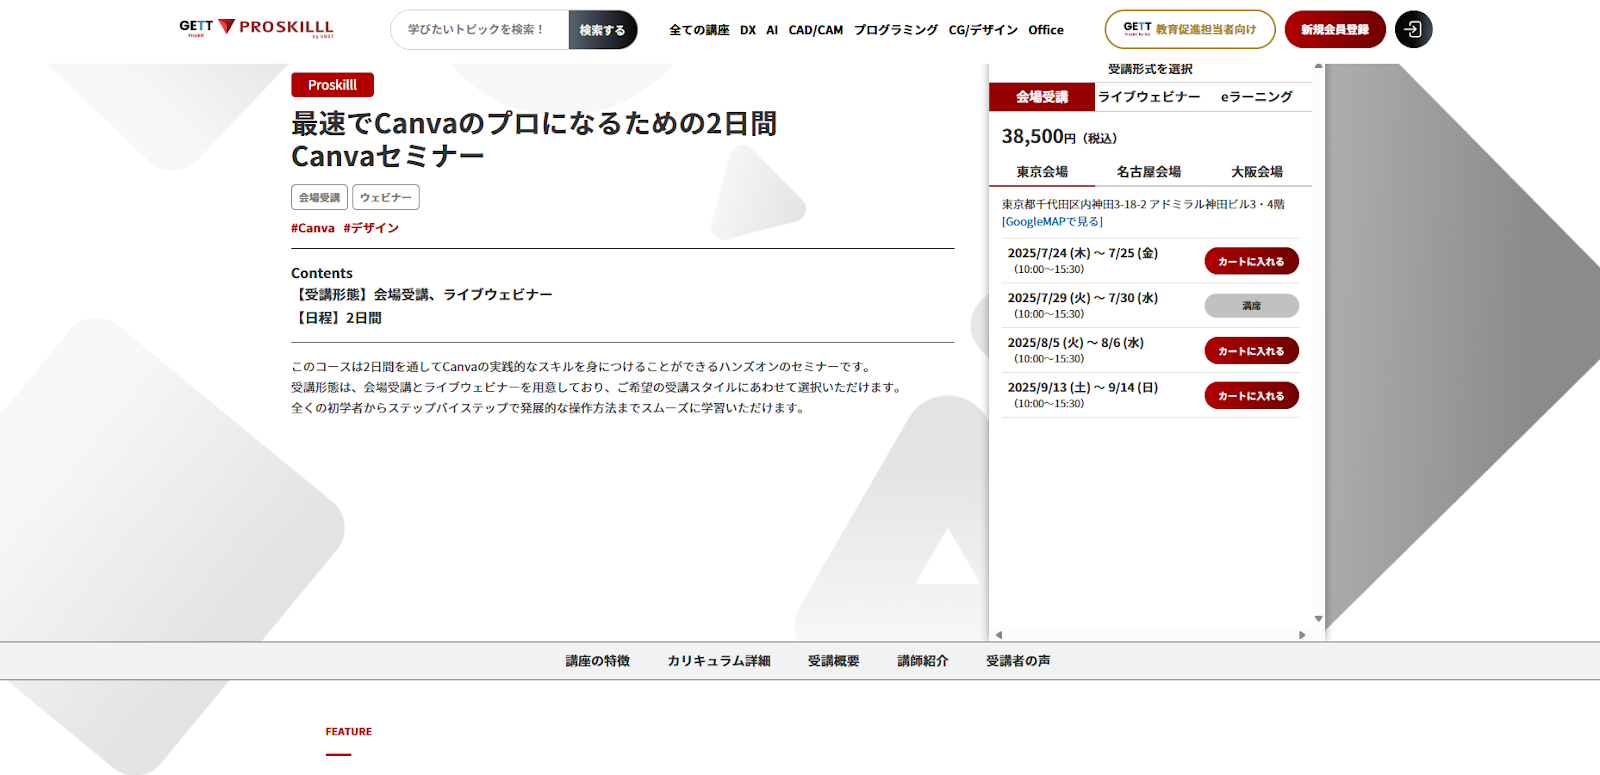This screenshot has width=1600, height=775.
Task: Open the 全ての講座 menu
Action: (699, 30)
